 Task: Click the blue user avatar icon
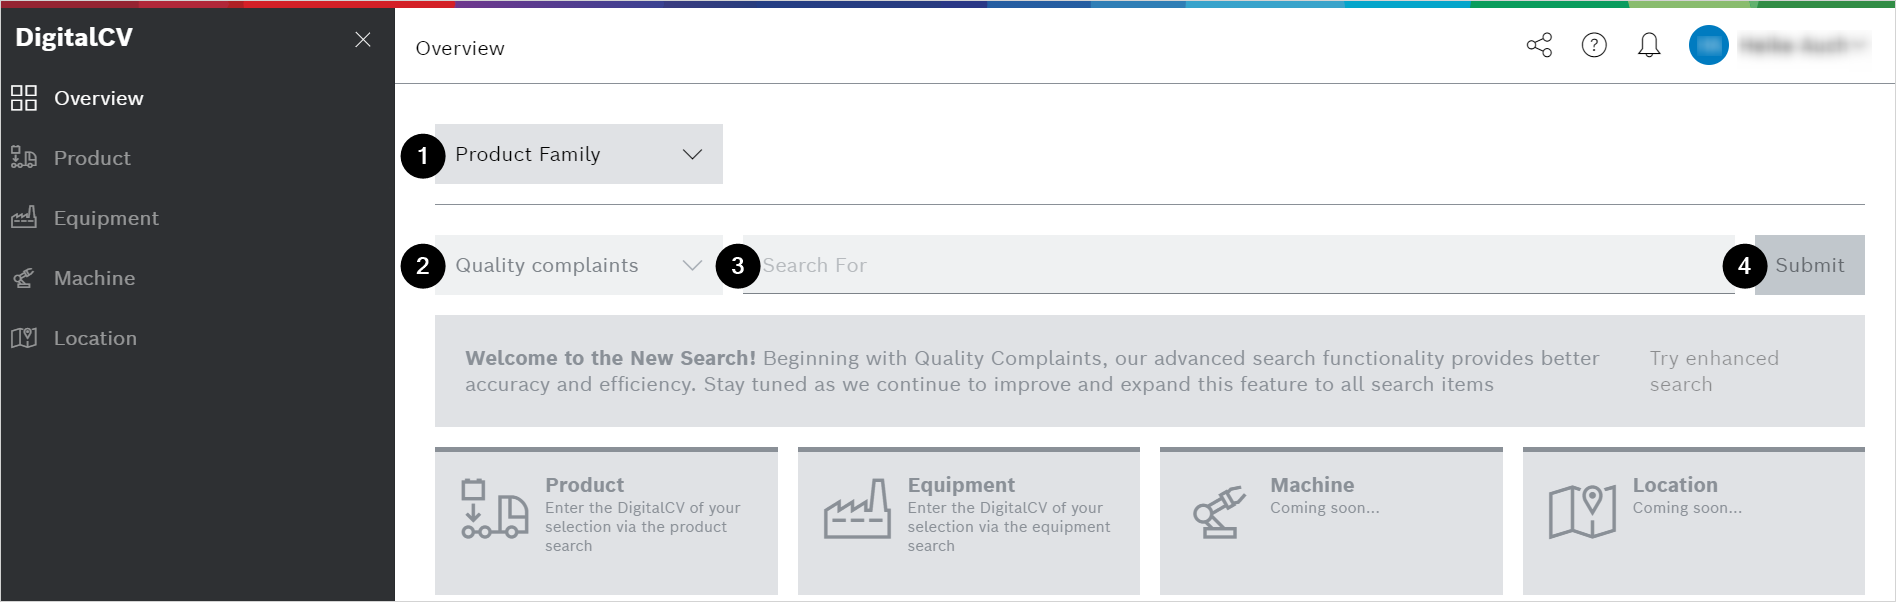[x=1708, y=45]
